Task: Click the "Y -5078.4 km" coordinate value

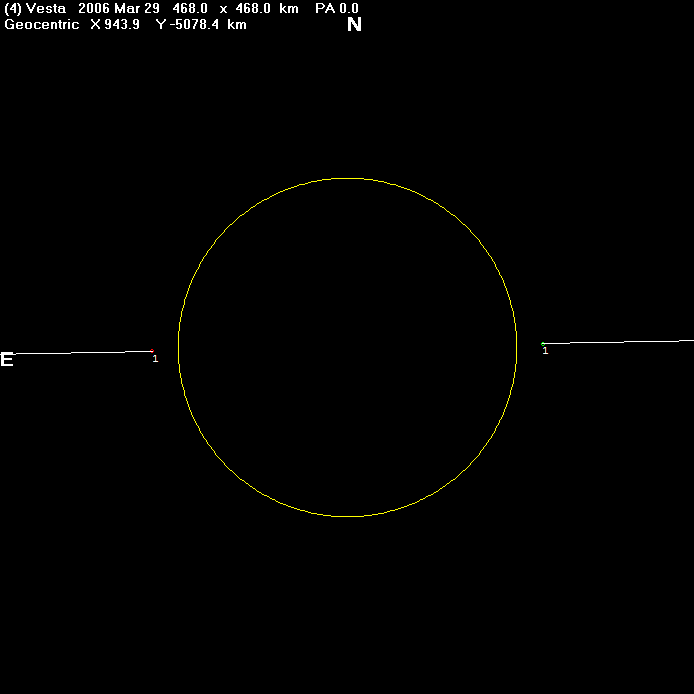Action: click(201, 24)
